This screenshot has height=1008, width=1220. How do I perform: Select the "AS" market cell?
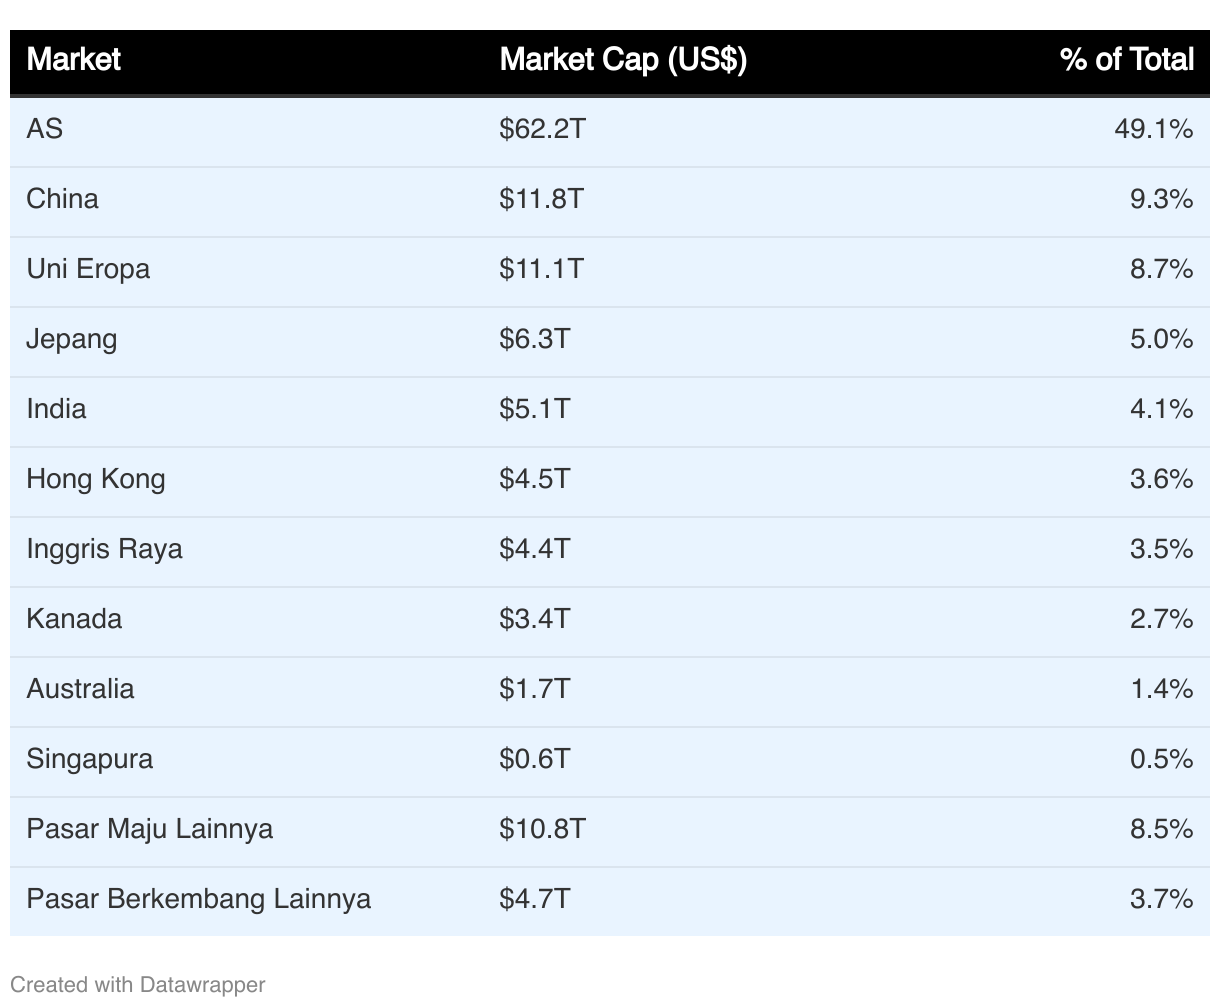[44, 129]
